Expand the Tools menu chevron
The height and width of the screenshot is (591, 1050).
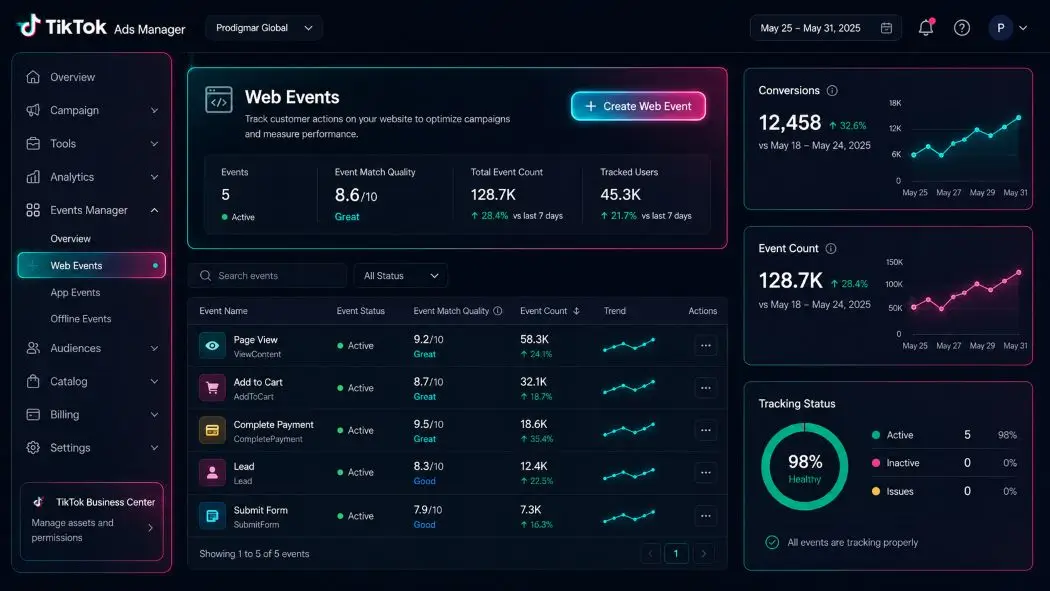pyautogui.click(x=154, y=143)
